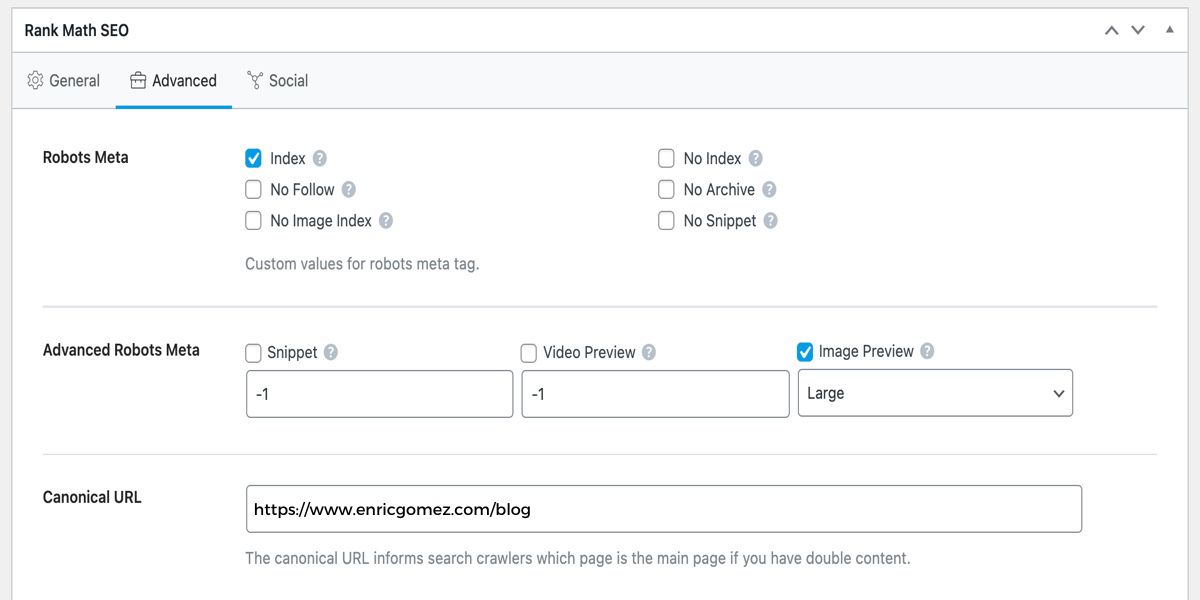Click help icon next to Image Preview
This screenshot has height=600, width=1200.
point(927,351)
